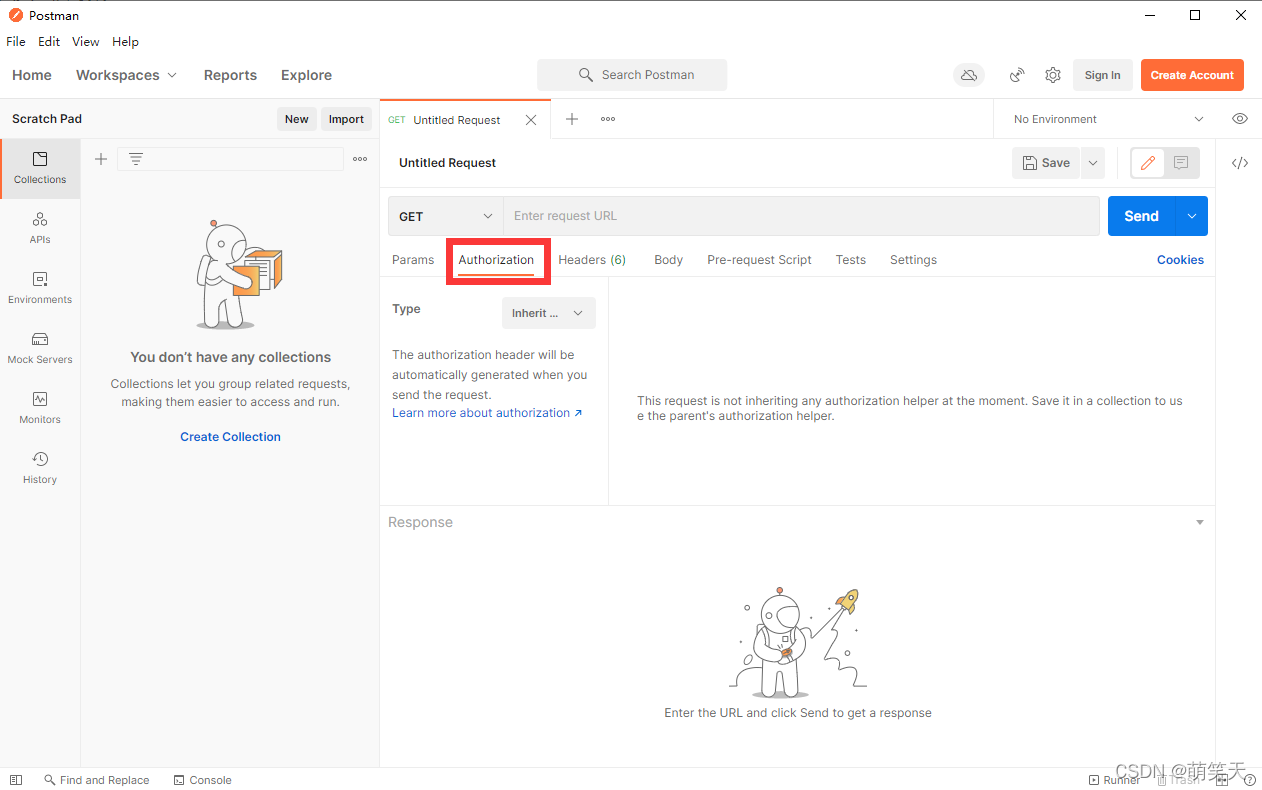This screenshot has height=790, width=1262.
Task: Click the Cookies link
Action: click(x=1180, y=260)
